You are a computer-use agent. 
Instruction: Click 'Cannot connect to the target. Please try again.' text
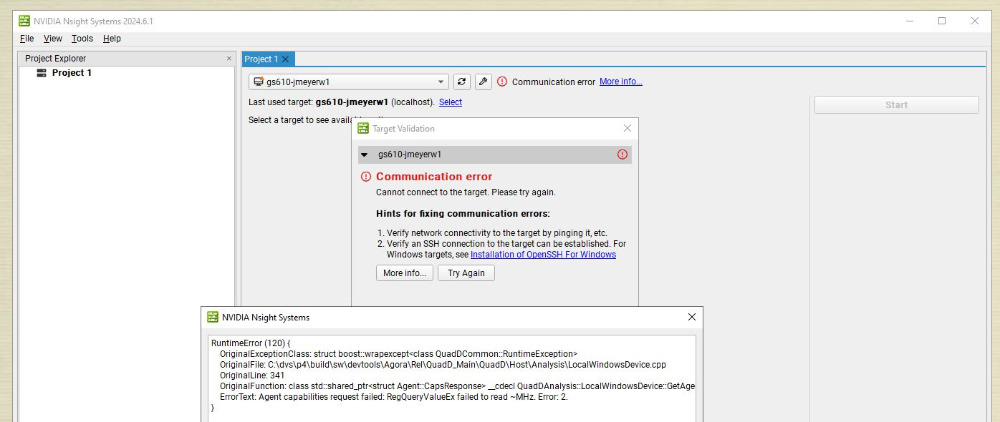click(x=466, y=192)
